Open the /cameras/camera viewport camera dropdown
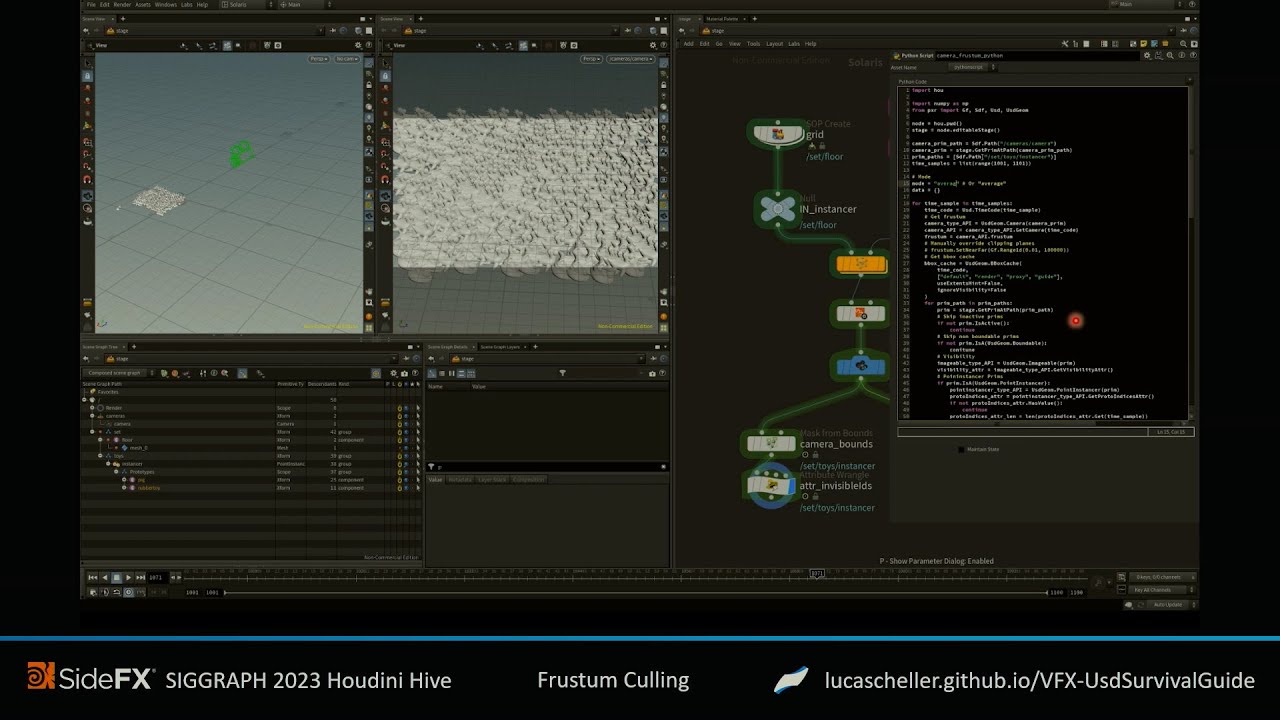This screenshot has width=1280, height=720. coord(630,59)
